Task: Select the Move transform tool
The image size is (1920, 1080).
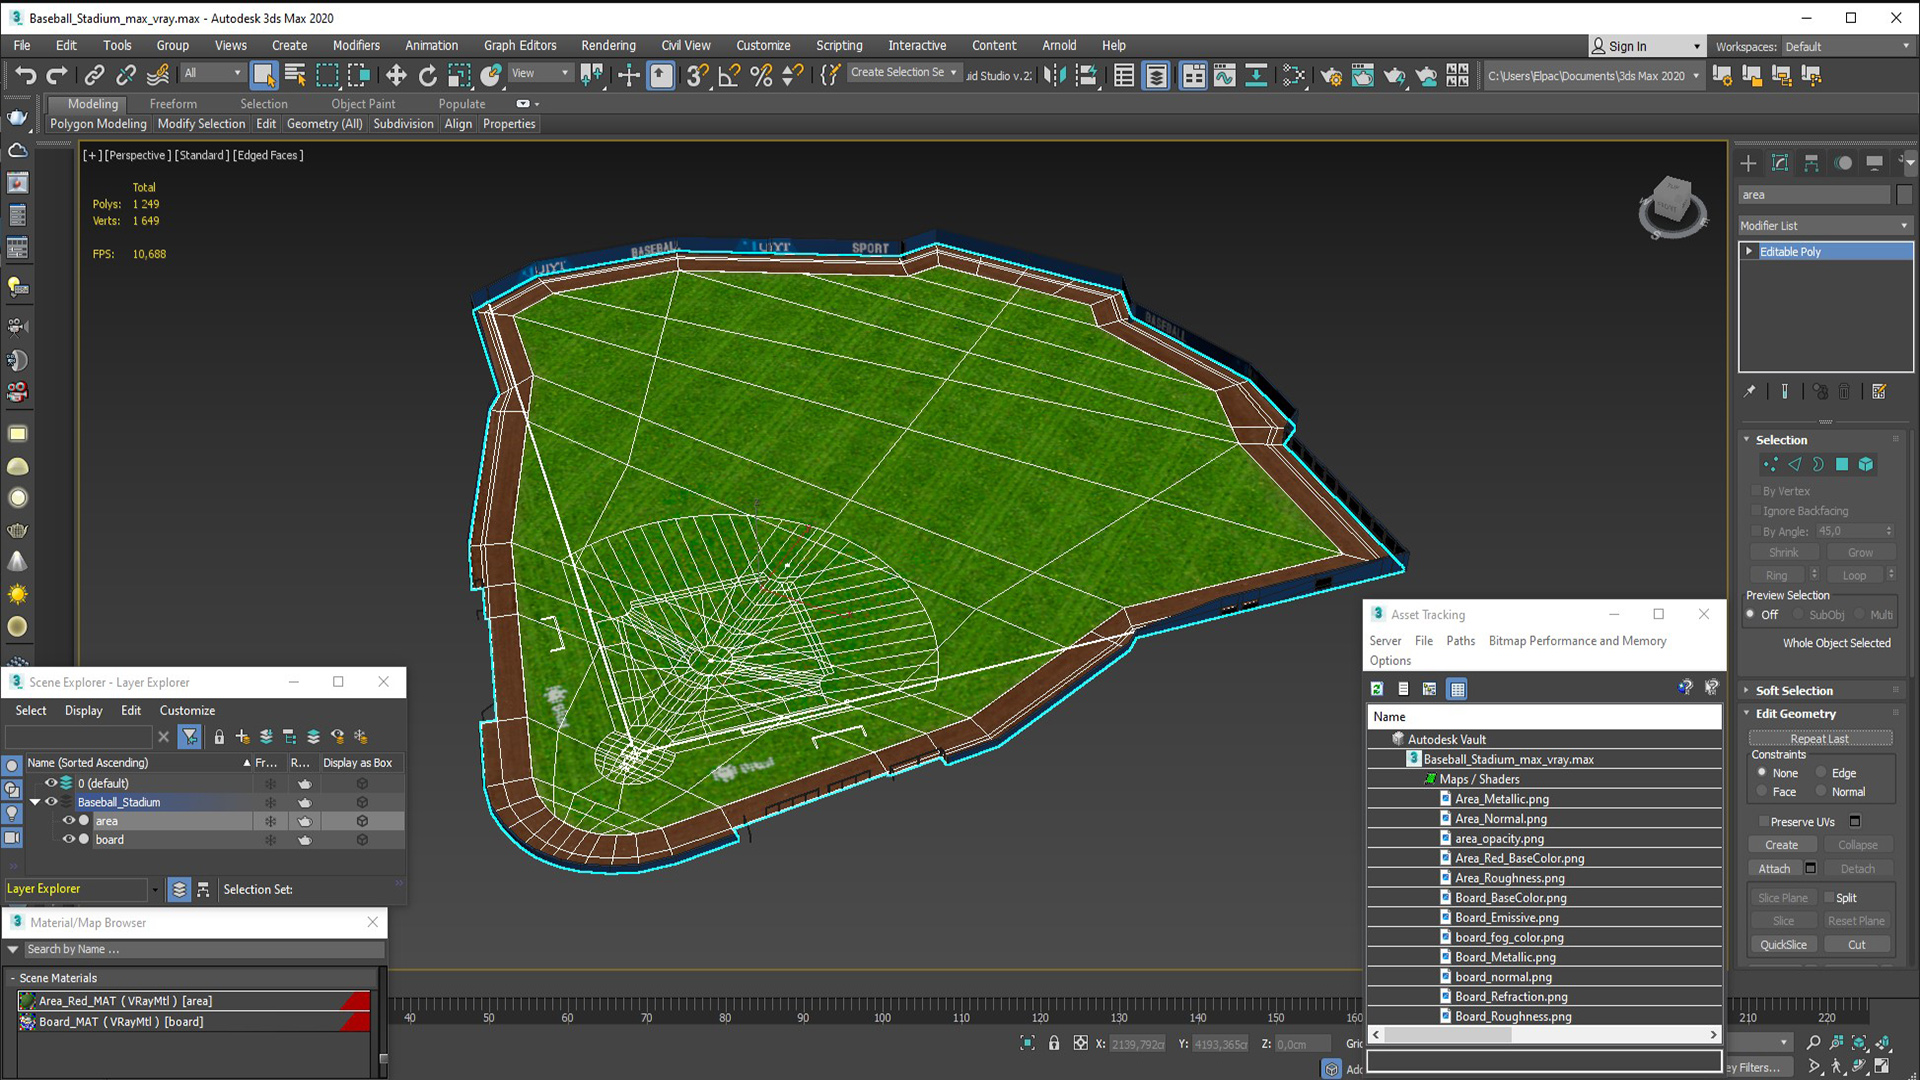Action: tap(396, 75)
